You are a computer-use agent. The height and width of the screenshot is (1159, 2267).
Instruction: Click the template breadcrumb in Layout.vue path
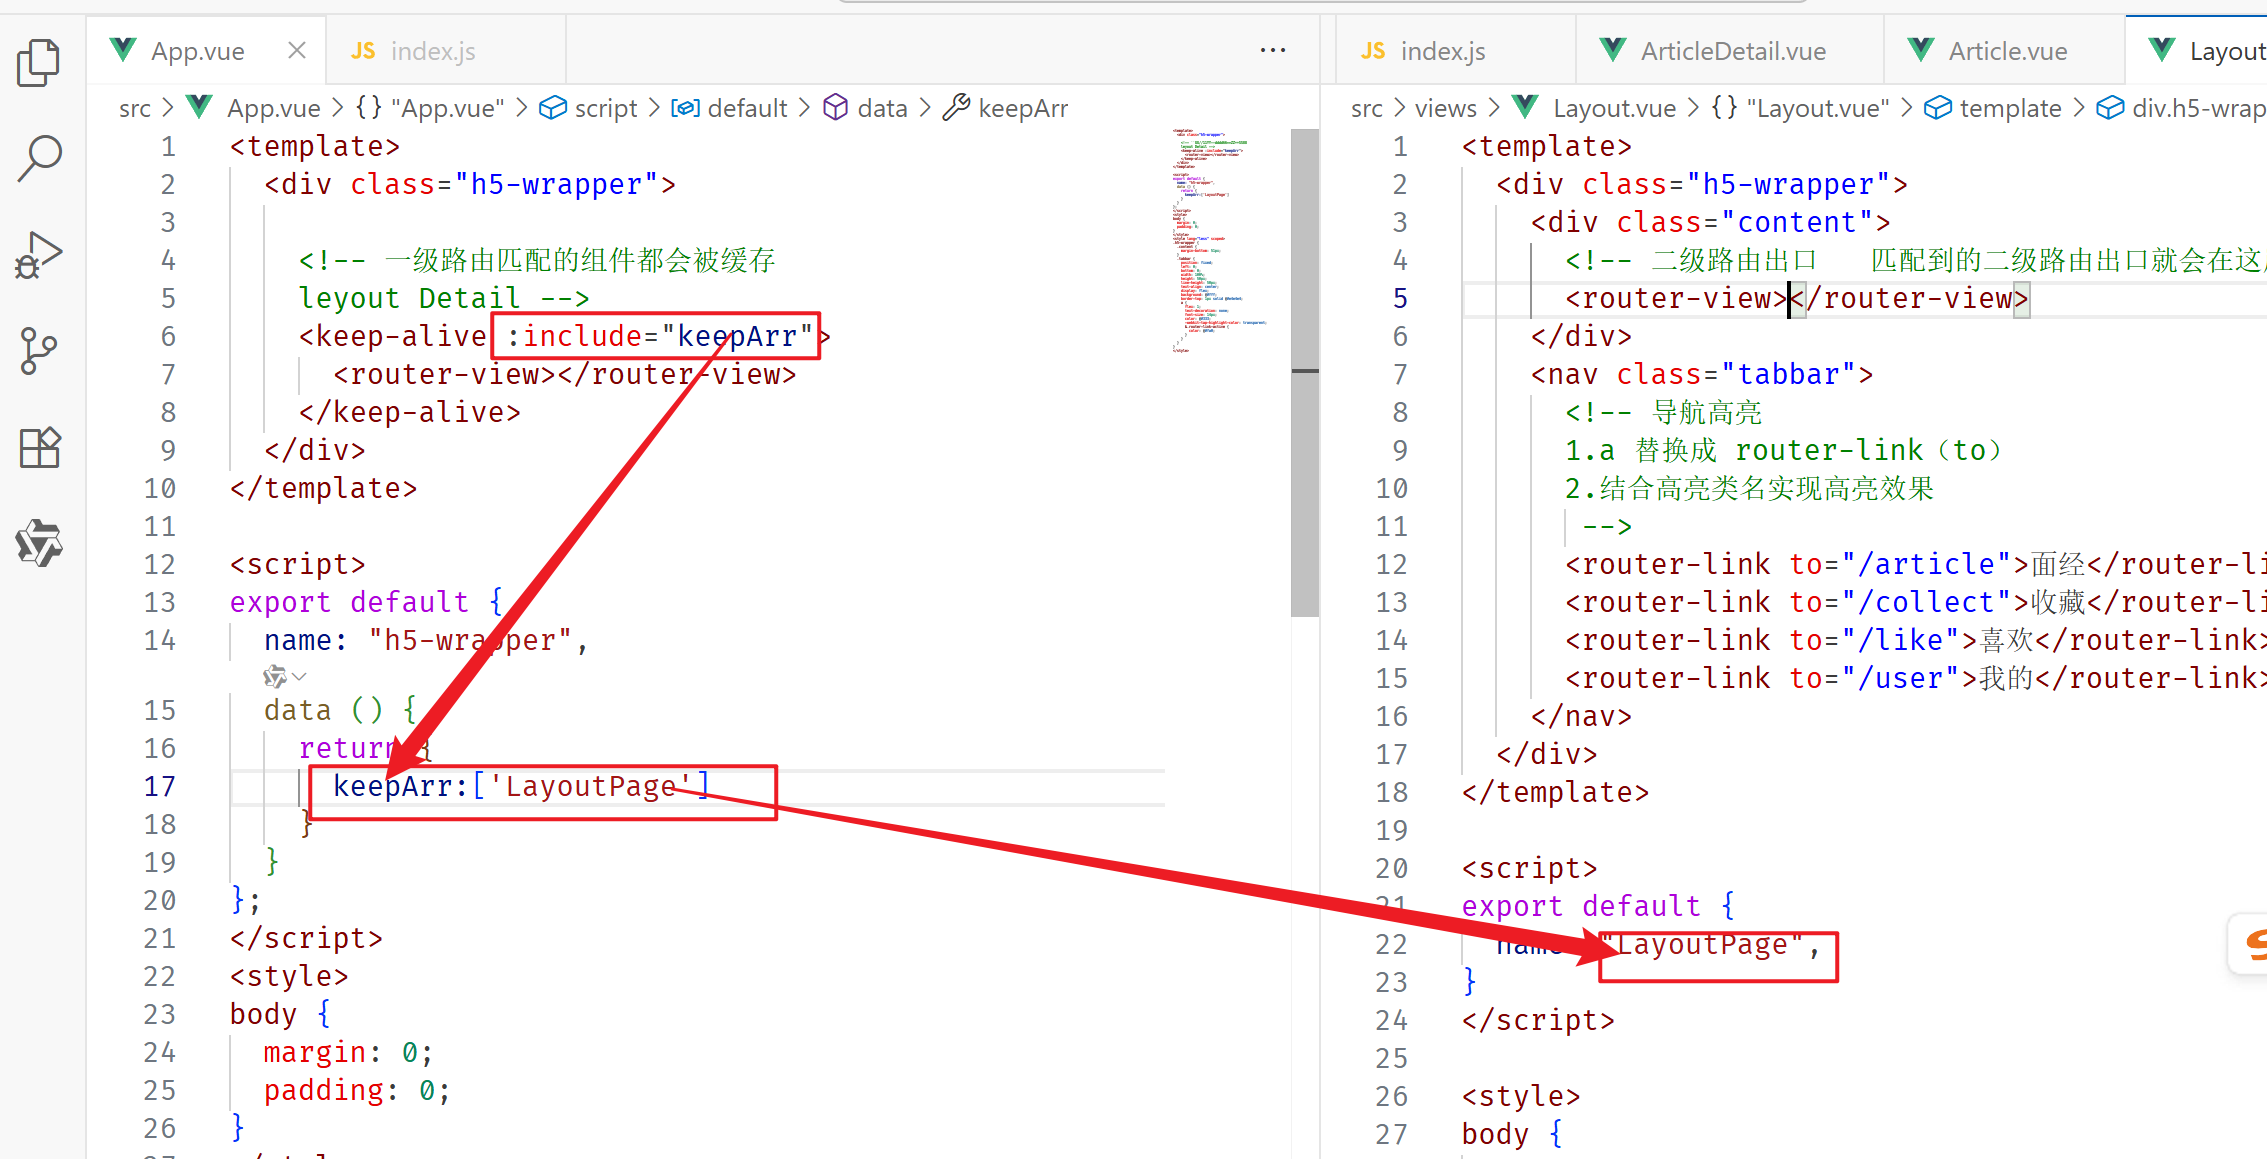2009,108
